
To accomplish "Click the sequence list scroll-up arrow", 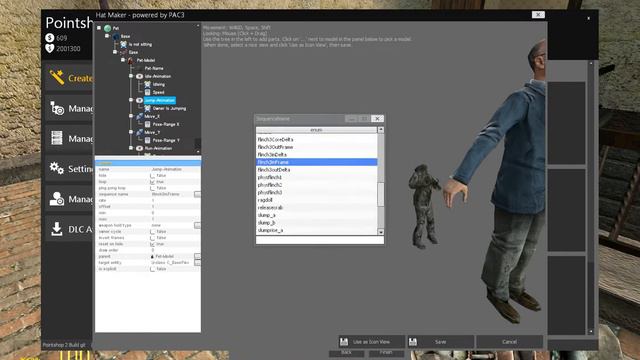I will [381, 130].
